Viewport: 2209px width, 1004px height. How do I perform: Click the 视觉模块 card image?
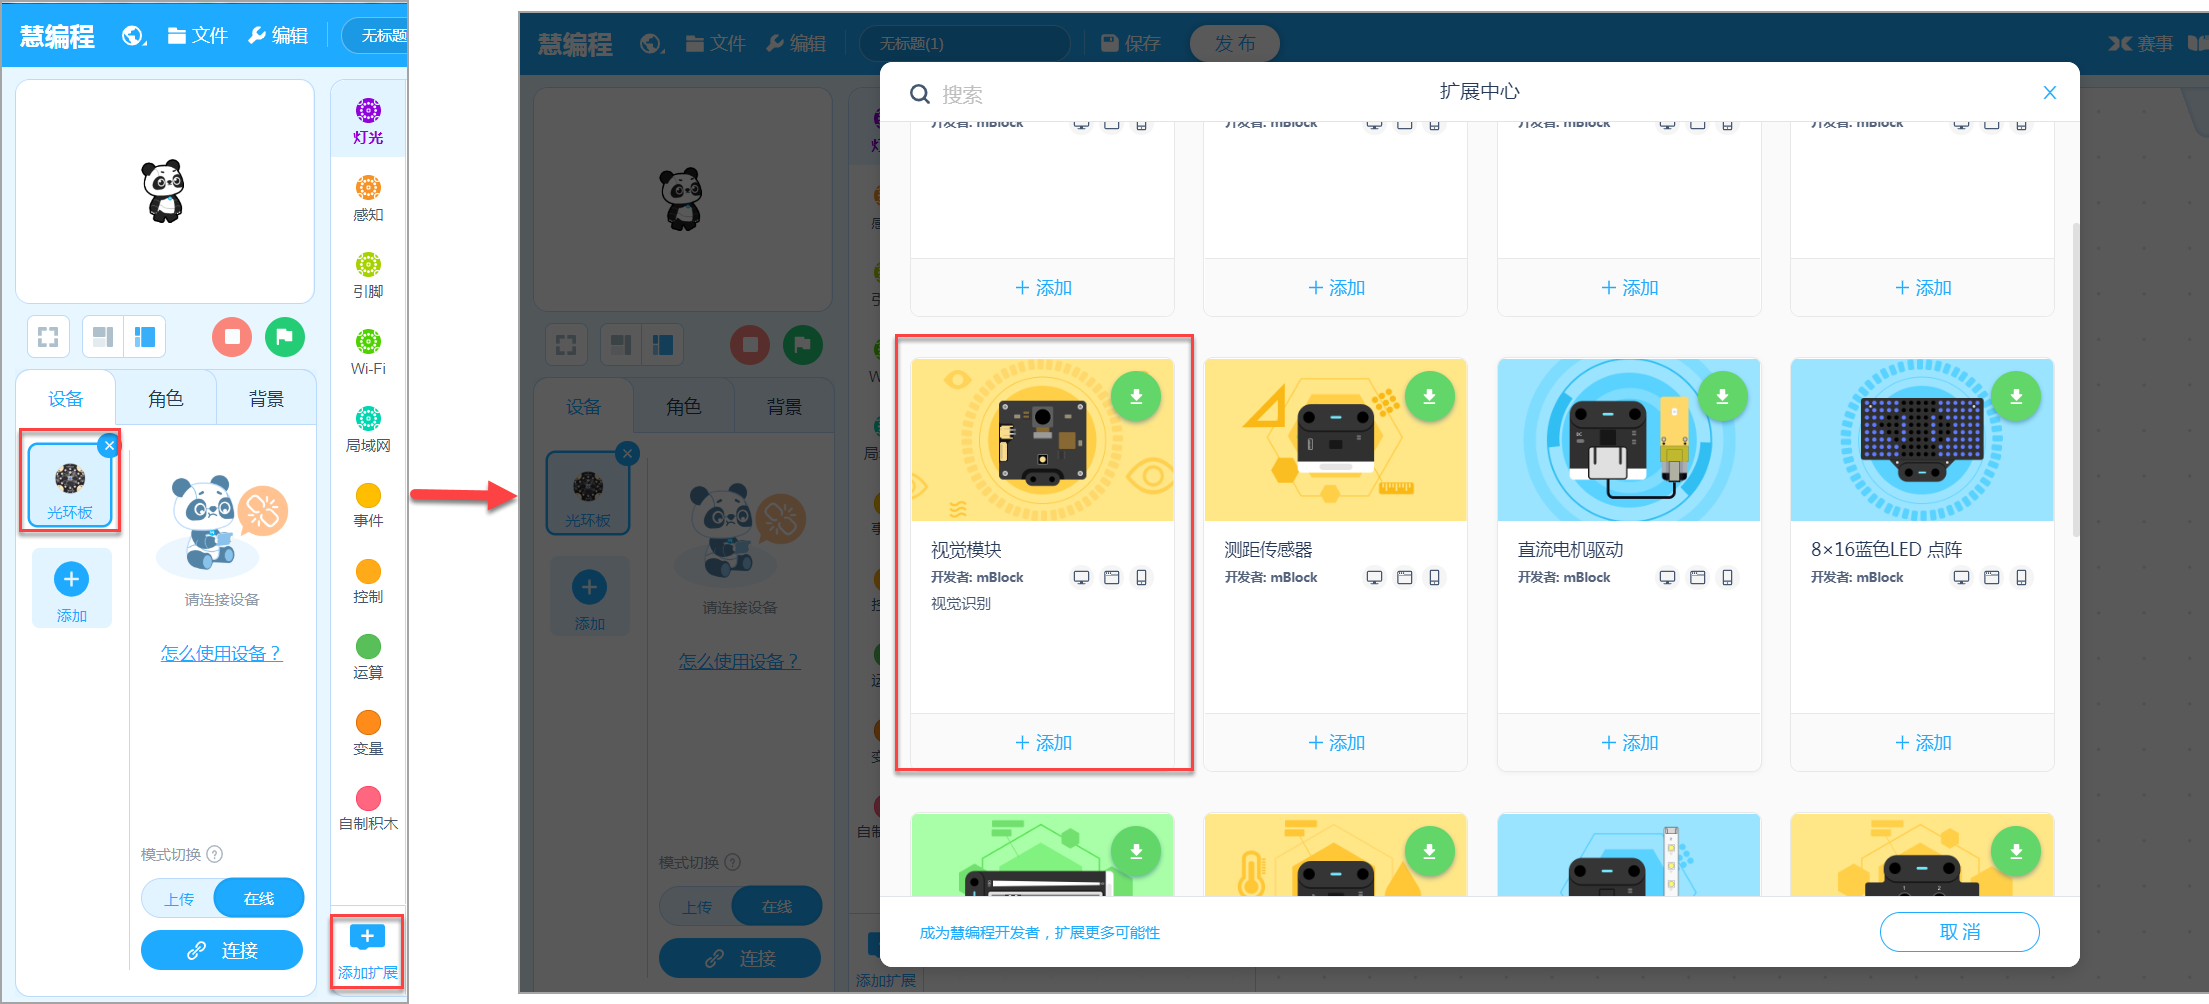(1043, 440)
